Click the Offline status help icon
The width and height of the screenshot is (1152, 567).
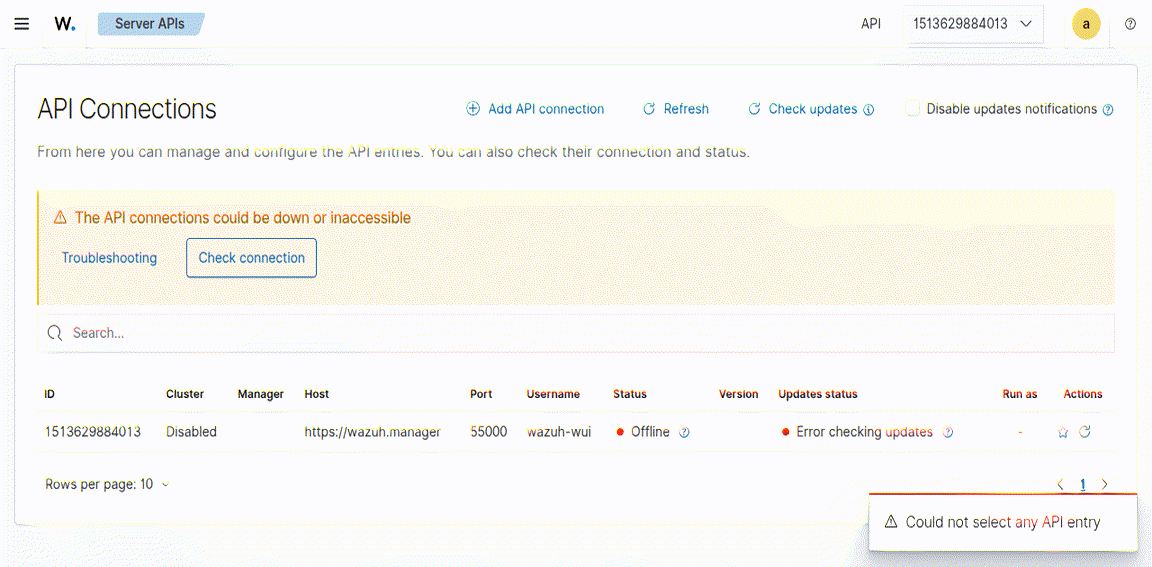point(684,433)
